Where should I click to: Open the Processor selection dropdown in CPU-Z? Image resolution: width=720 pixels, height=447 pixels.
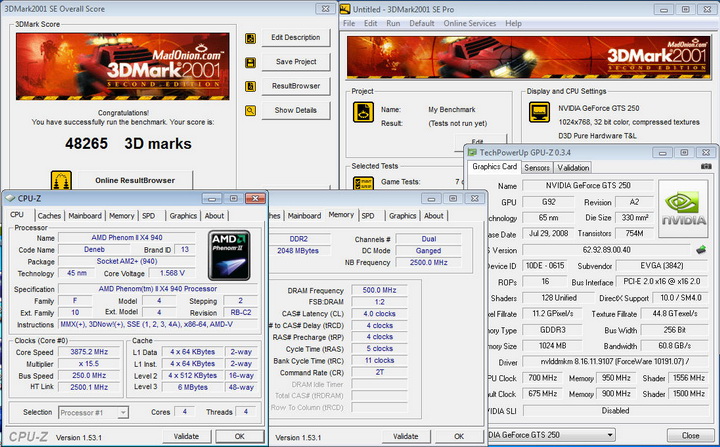click(123, 413)
